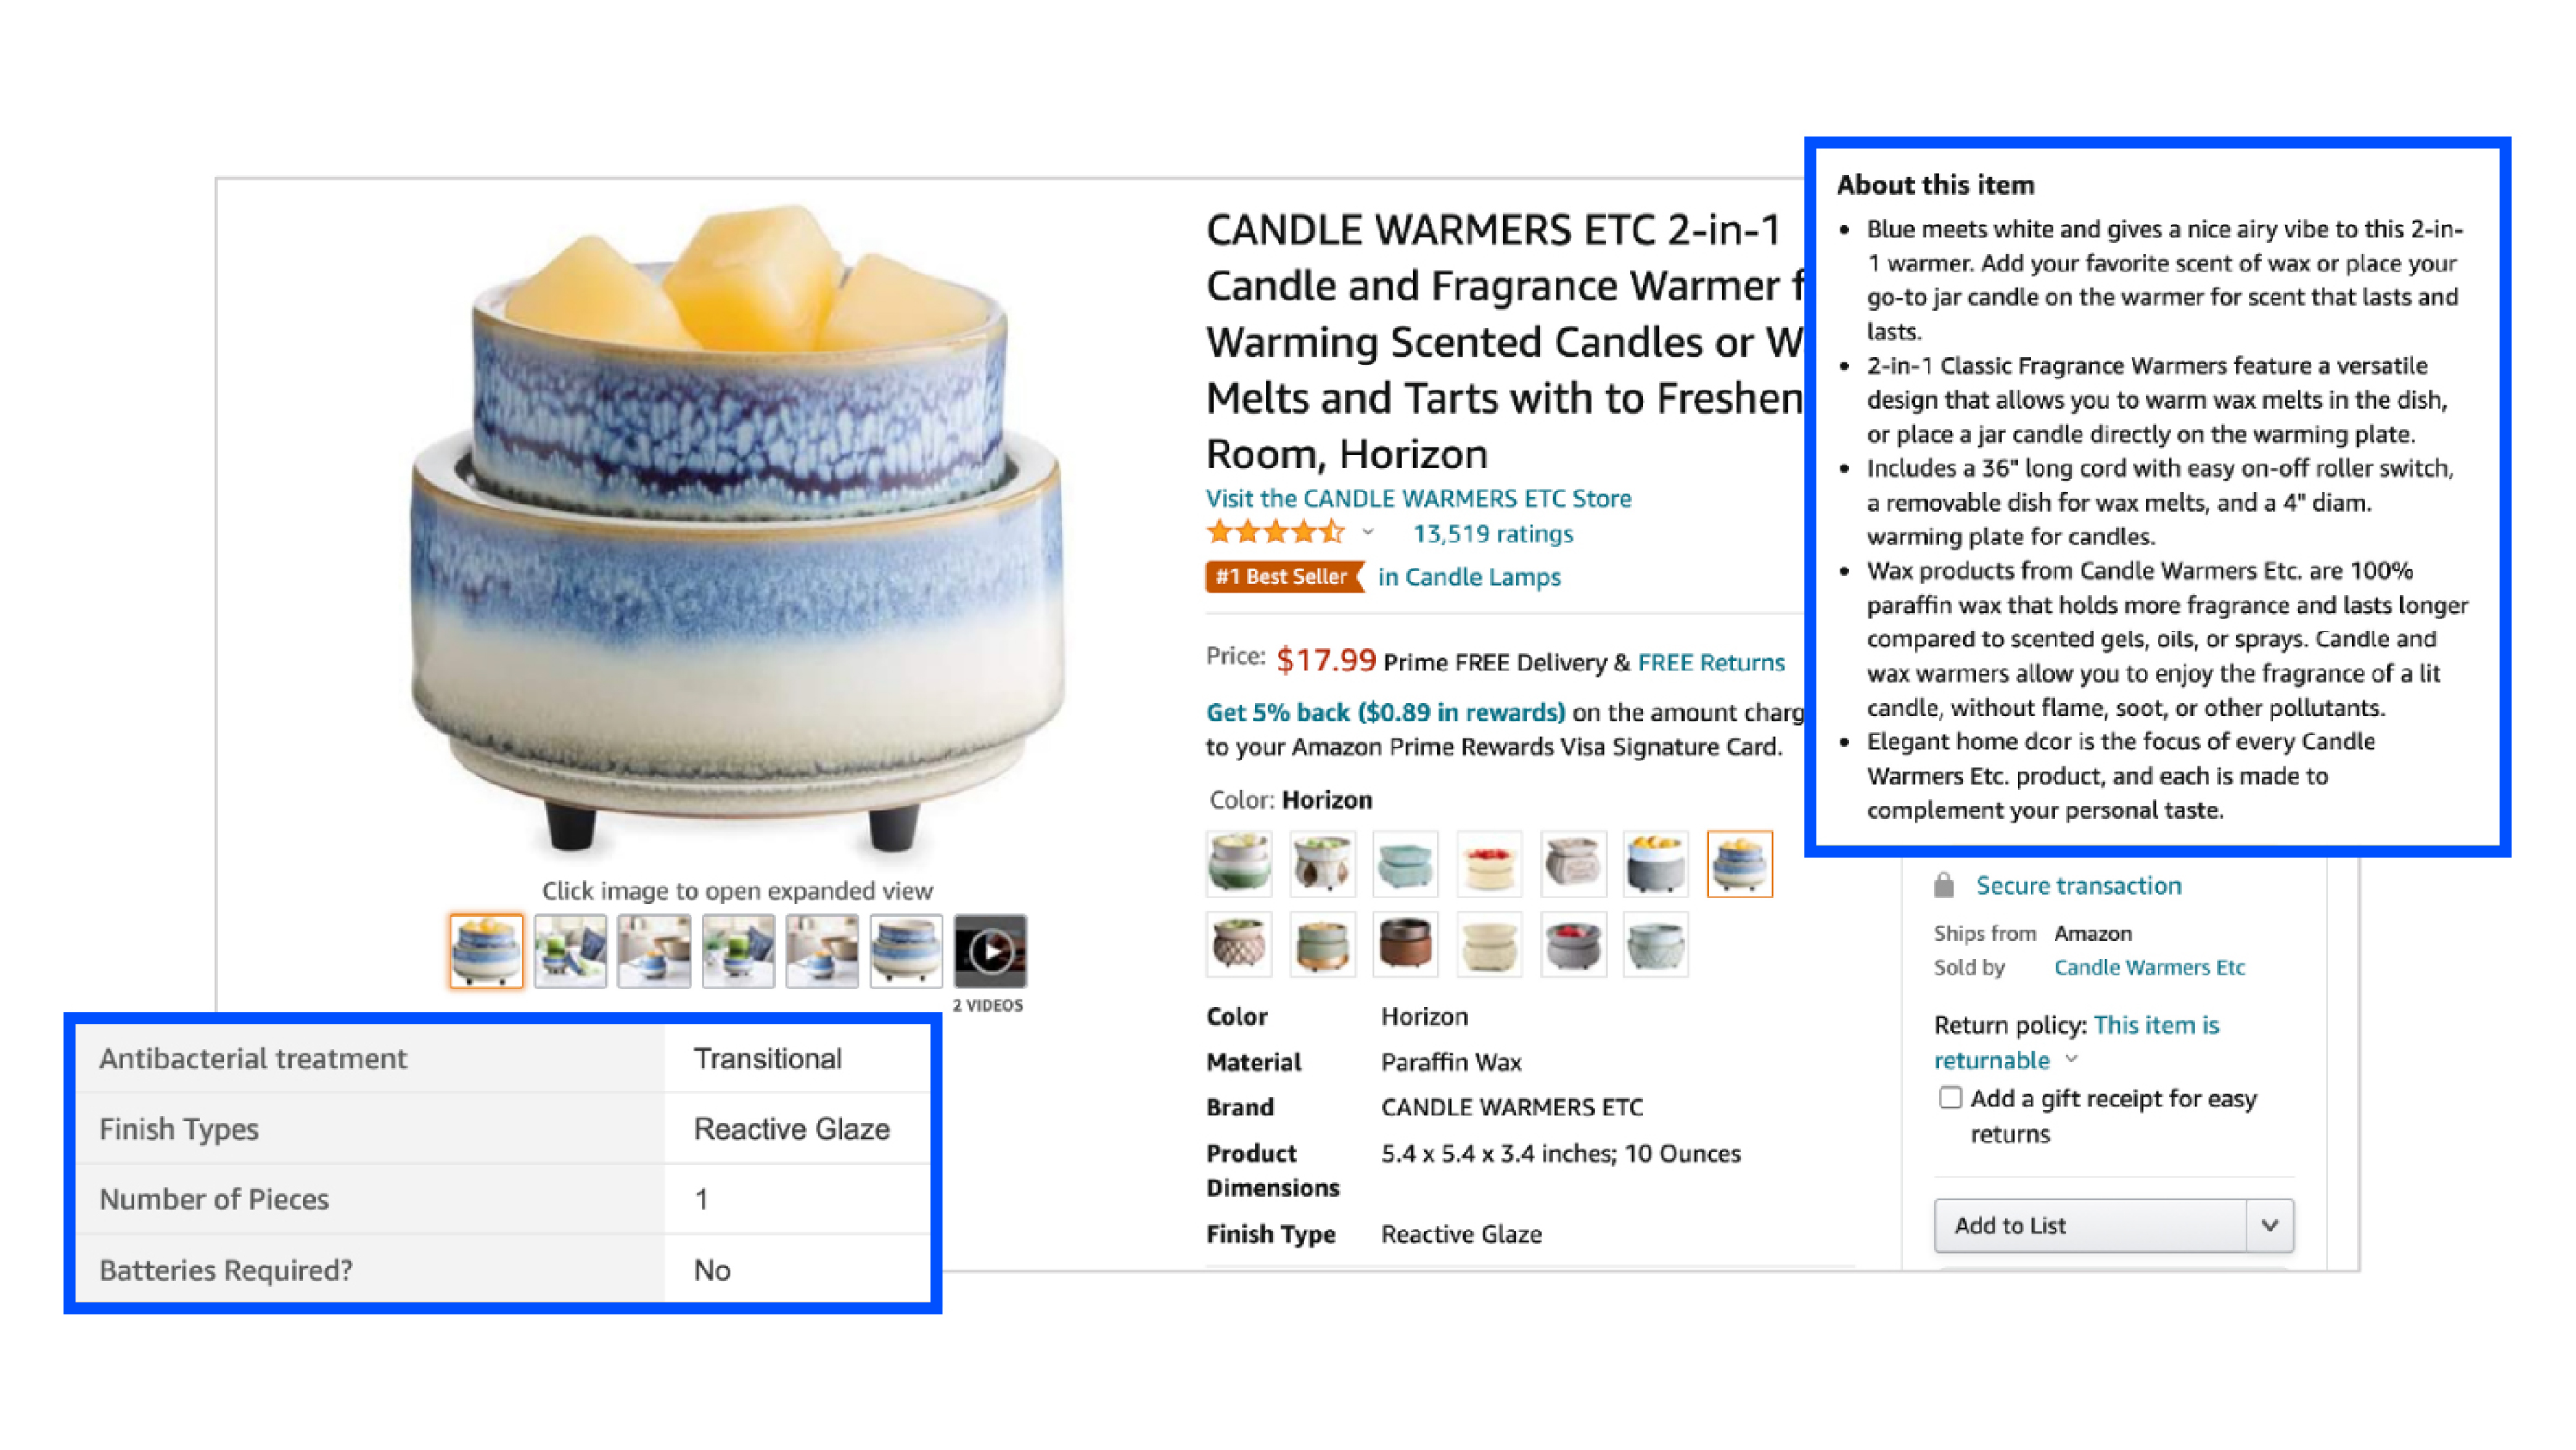Click main product image to expand view
The height and width of the screenshot is (1450, 2576).
(738, 525)
